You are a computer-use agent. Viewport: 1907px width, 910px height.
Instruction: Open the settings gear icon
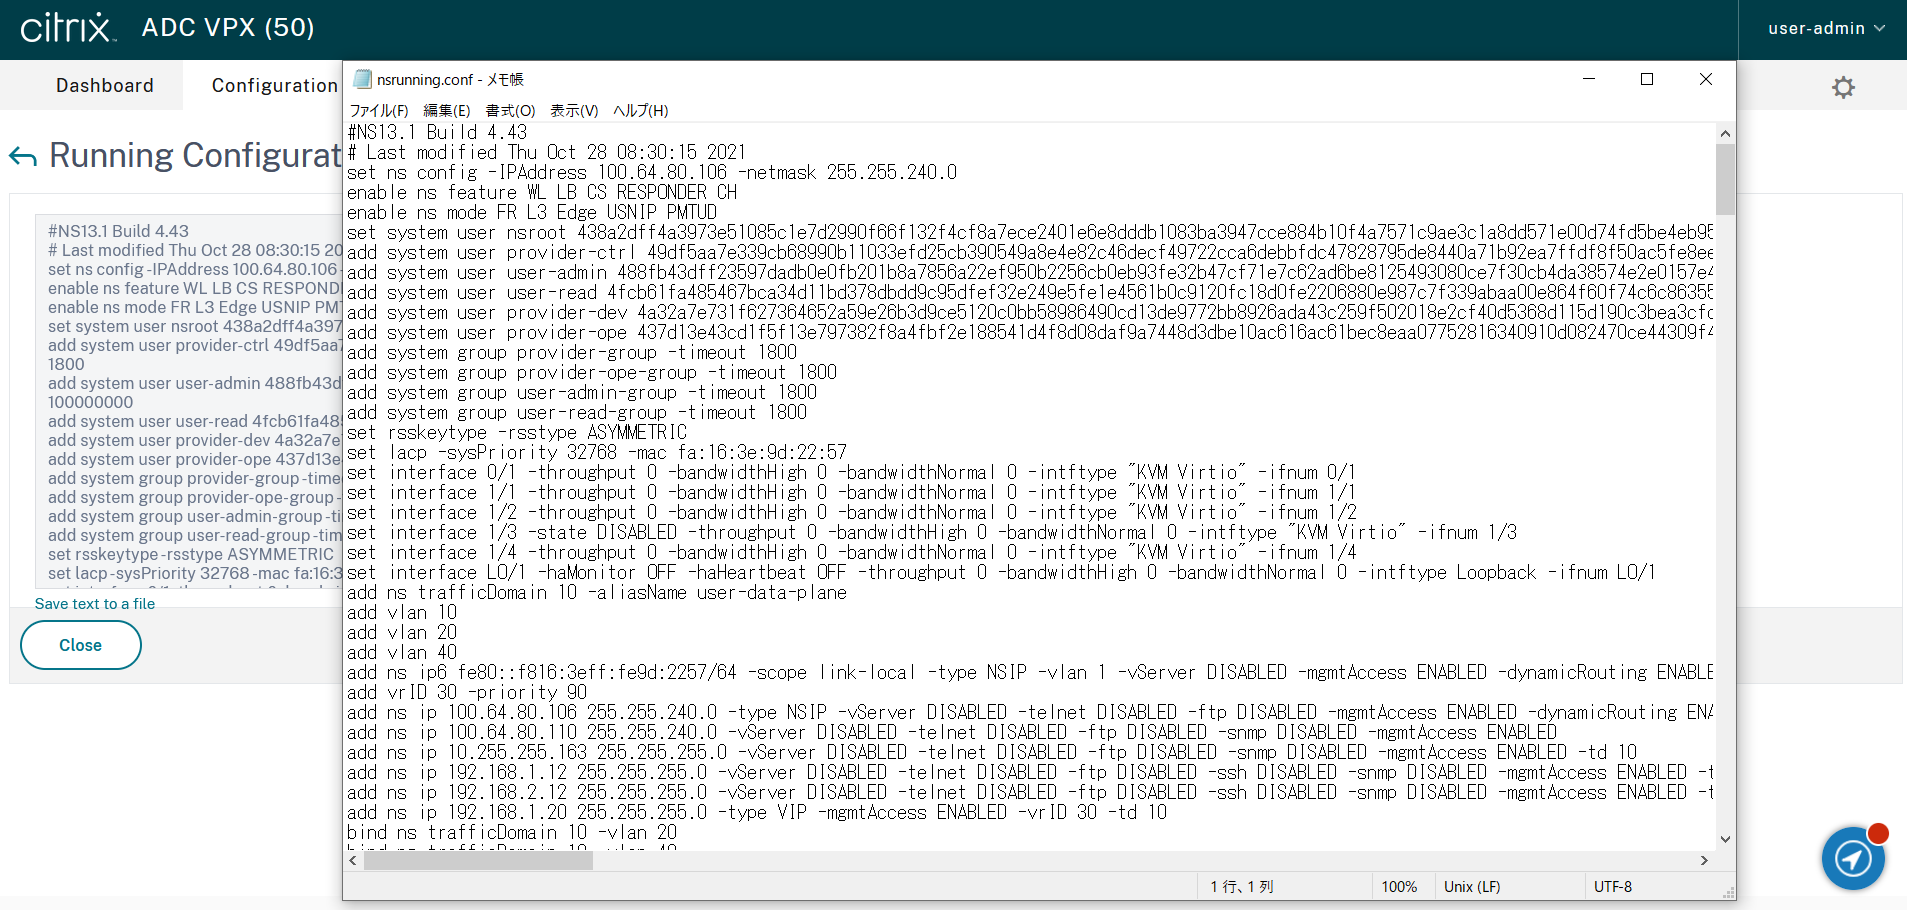pyautogui.click(x=1843, y=87)
